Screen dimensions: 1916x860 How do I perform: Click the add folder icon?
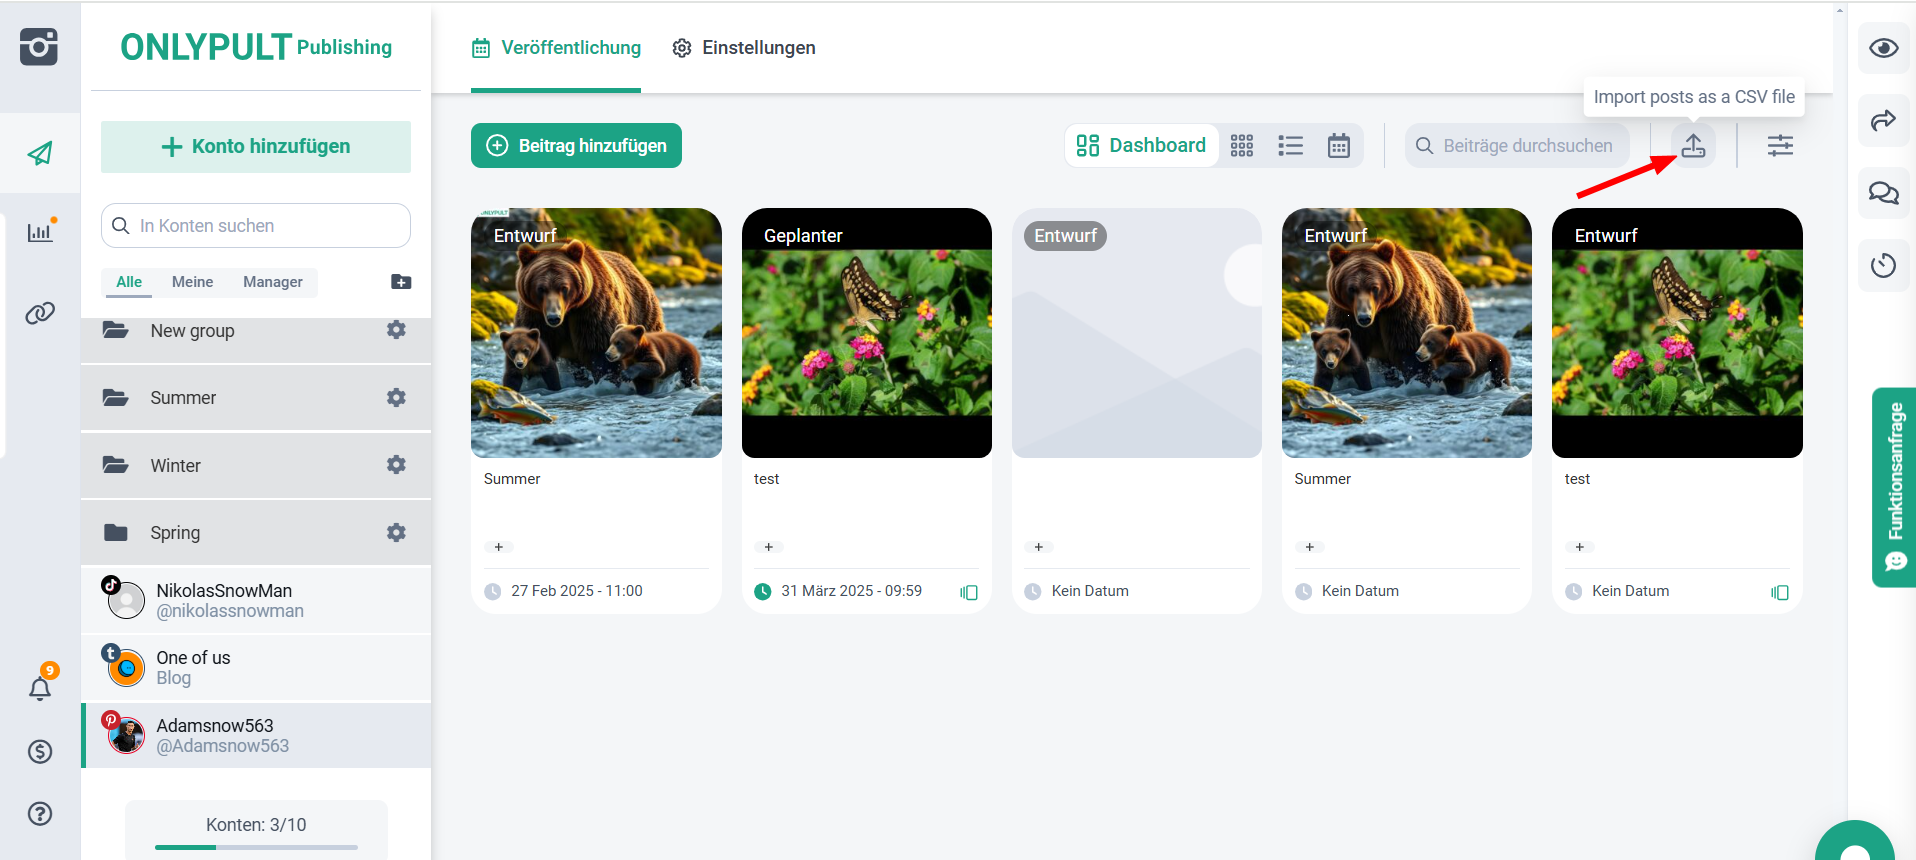pos(401,282)
